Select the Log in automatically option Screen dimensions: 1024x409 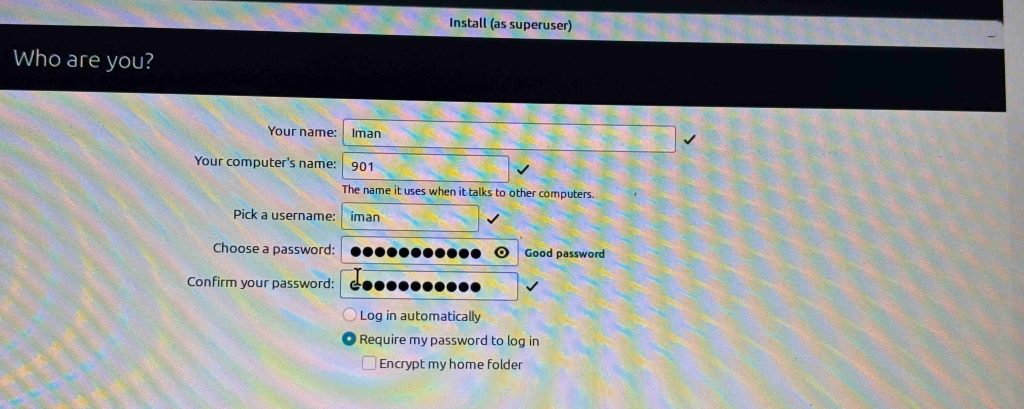349,316
